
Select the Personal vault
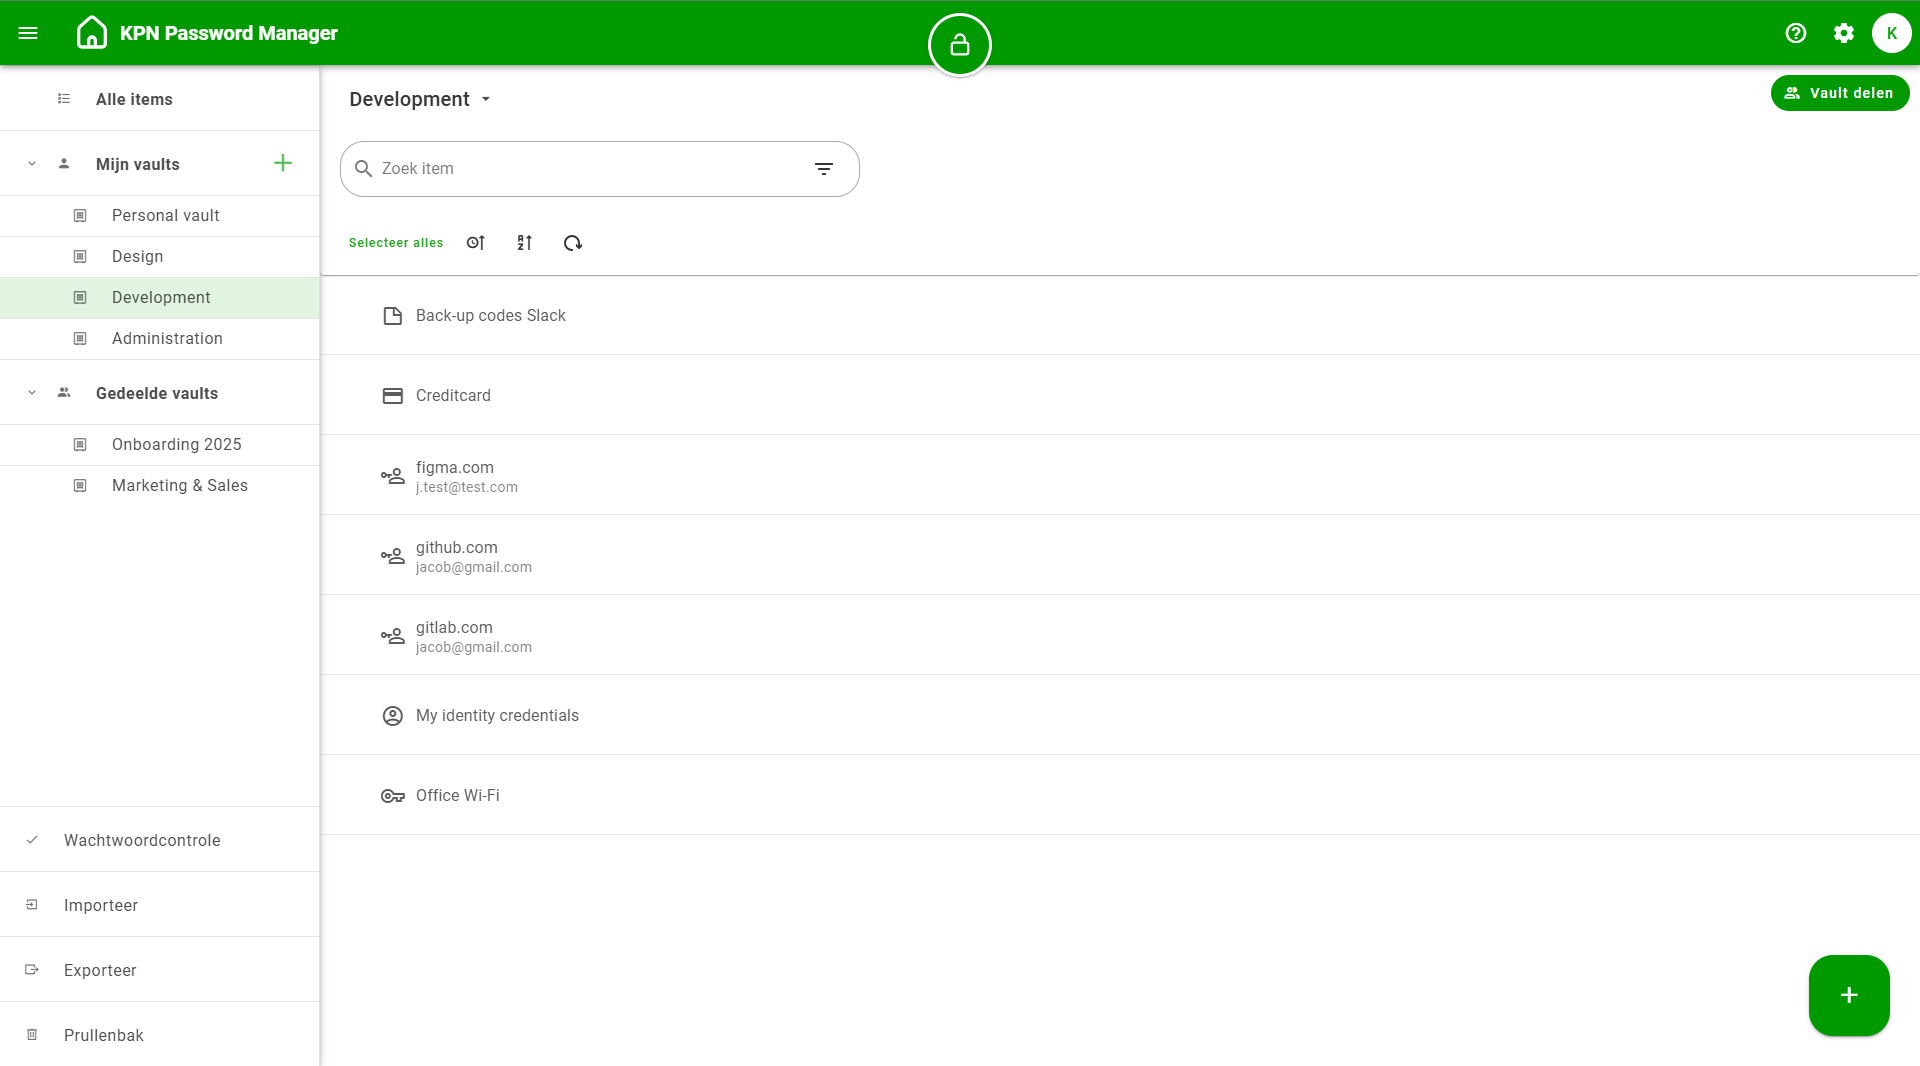point(165,216)
